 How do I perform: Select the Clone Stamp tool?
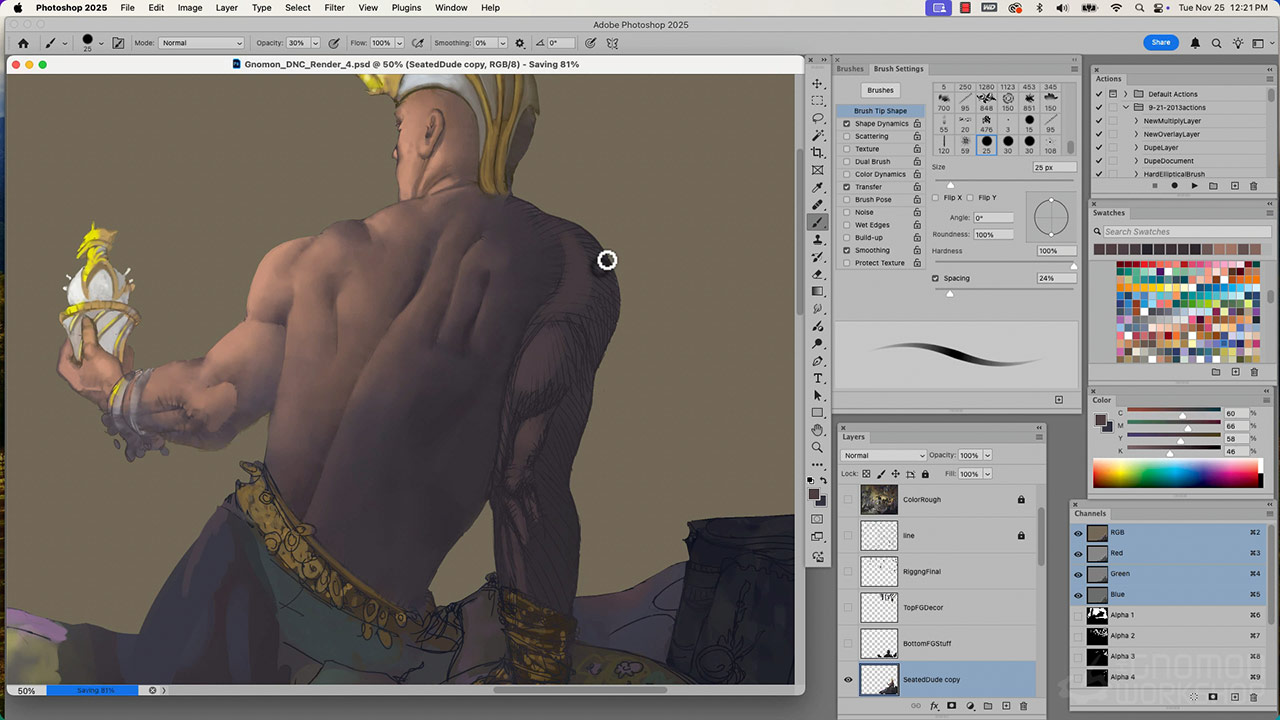818,240
